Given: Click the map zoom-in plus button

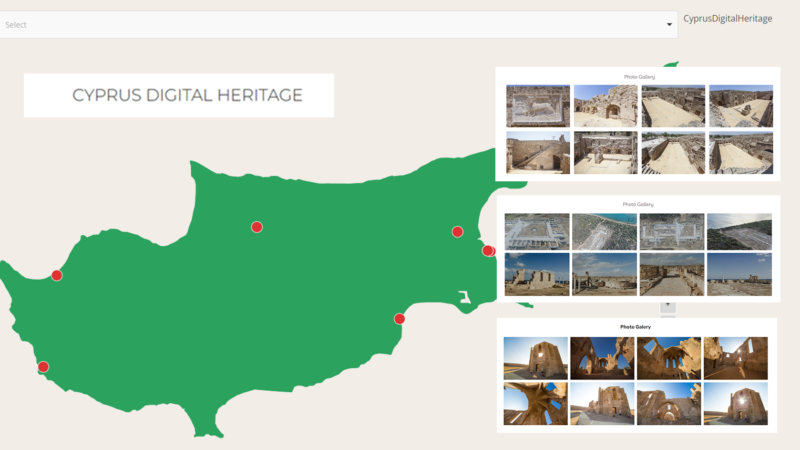Looking at the screenshot, I should click(x=668, y=305).
